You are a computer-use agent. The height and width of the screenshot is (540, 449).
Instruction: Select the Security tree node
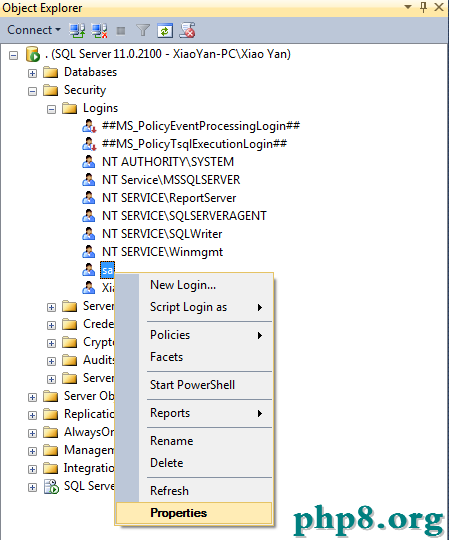(85, 90)
